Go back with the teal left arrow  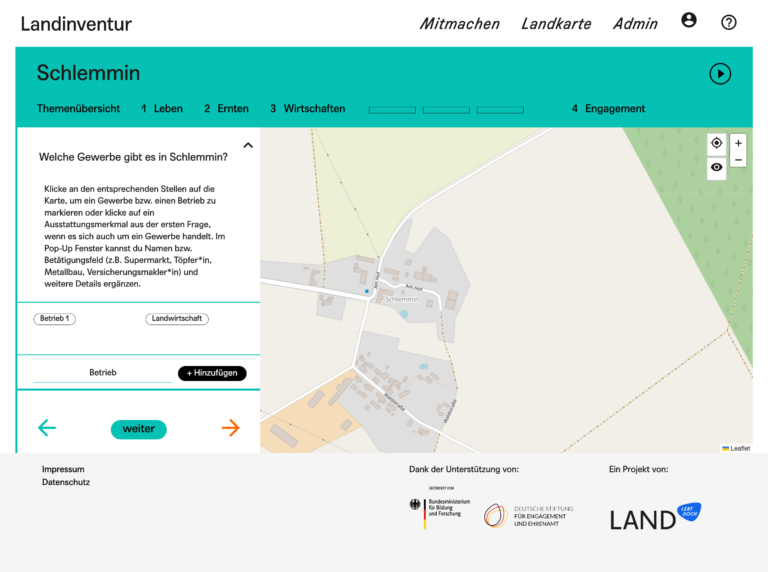(47, 428)
